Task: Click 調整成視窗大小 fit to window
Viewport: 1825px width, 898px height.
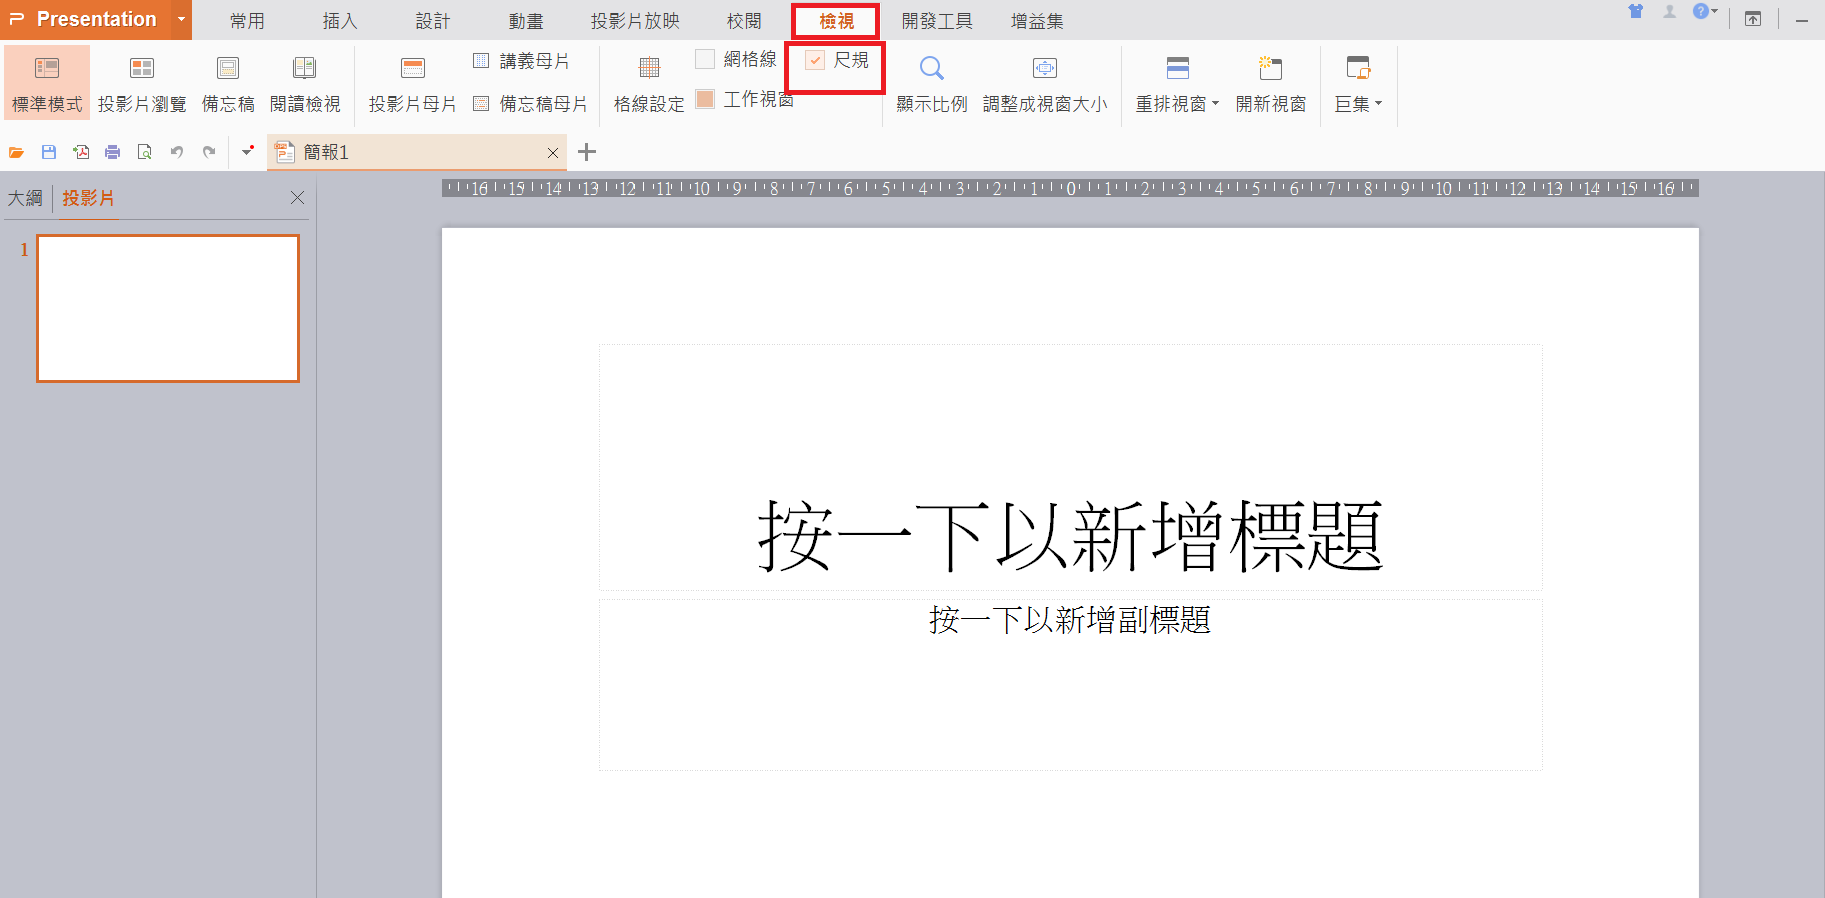Action: 1045,84
